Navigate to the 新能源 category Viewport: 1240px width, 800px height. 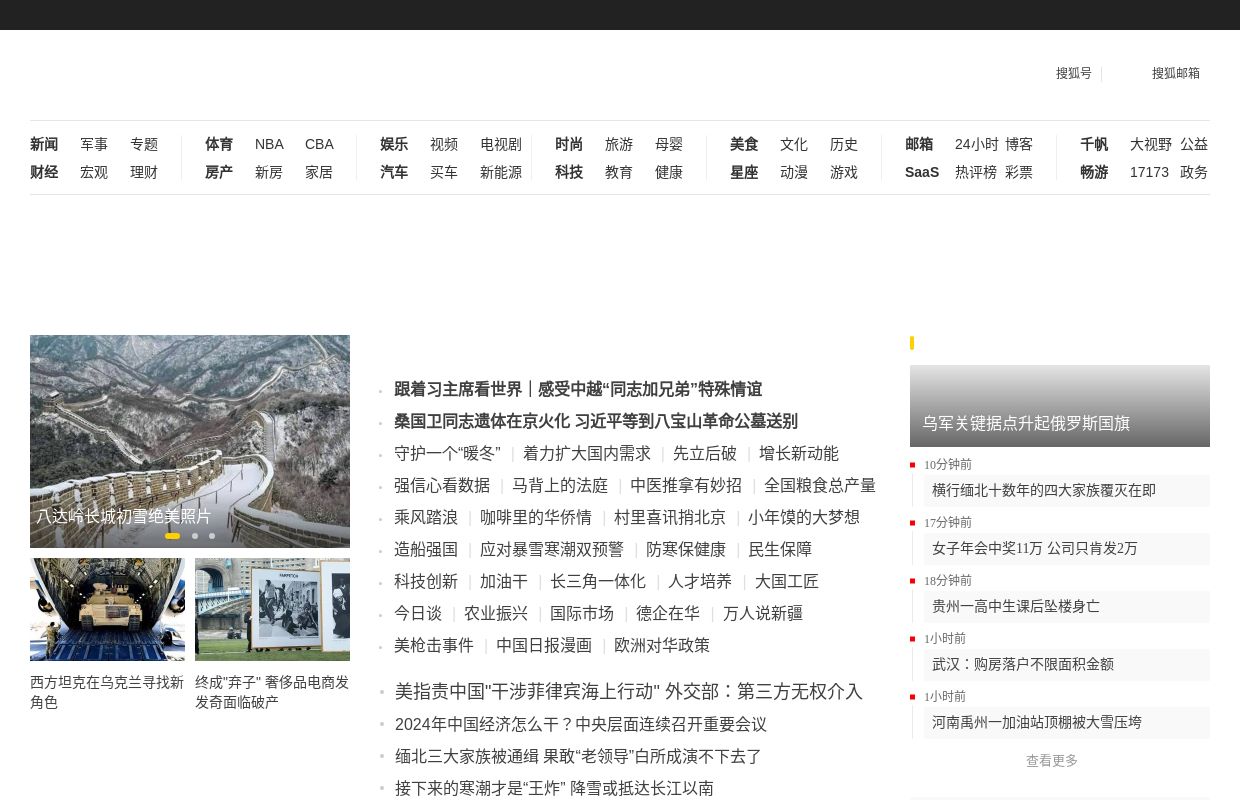501,172
